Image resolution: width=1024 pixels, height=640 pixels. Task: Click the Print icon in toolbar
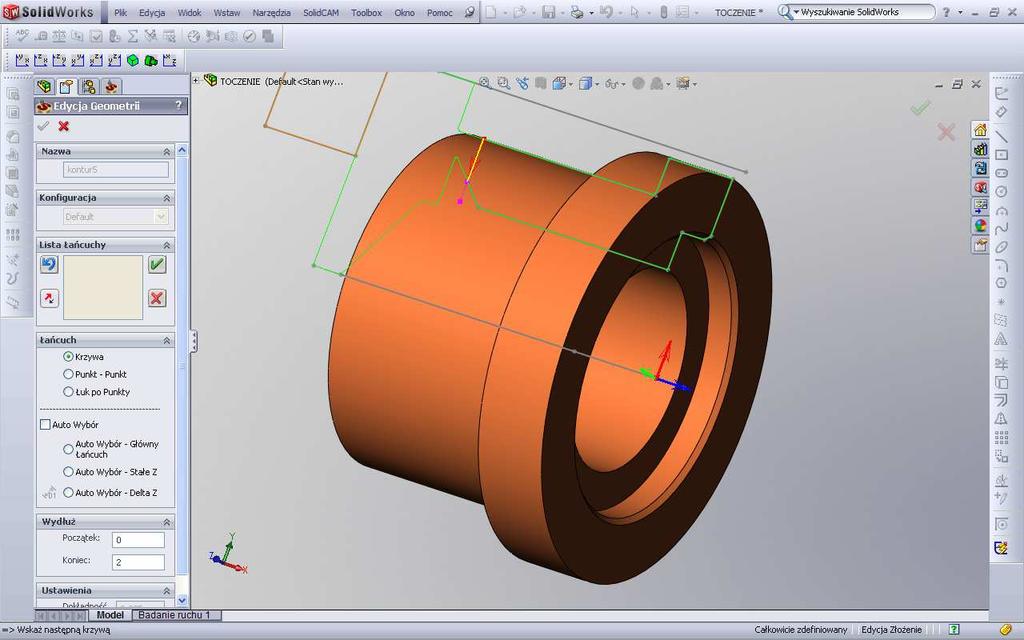(x=577, y=12)
